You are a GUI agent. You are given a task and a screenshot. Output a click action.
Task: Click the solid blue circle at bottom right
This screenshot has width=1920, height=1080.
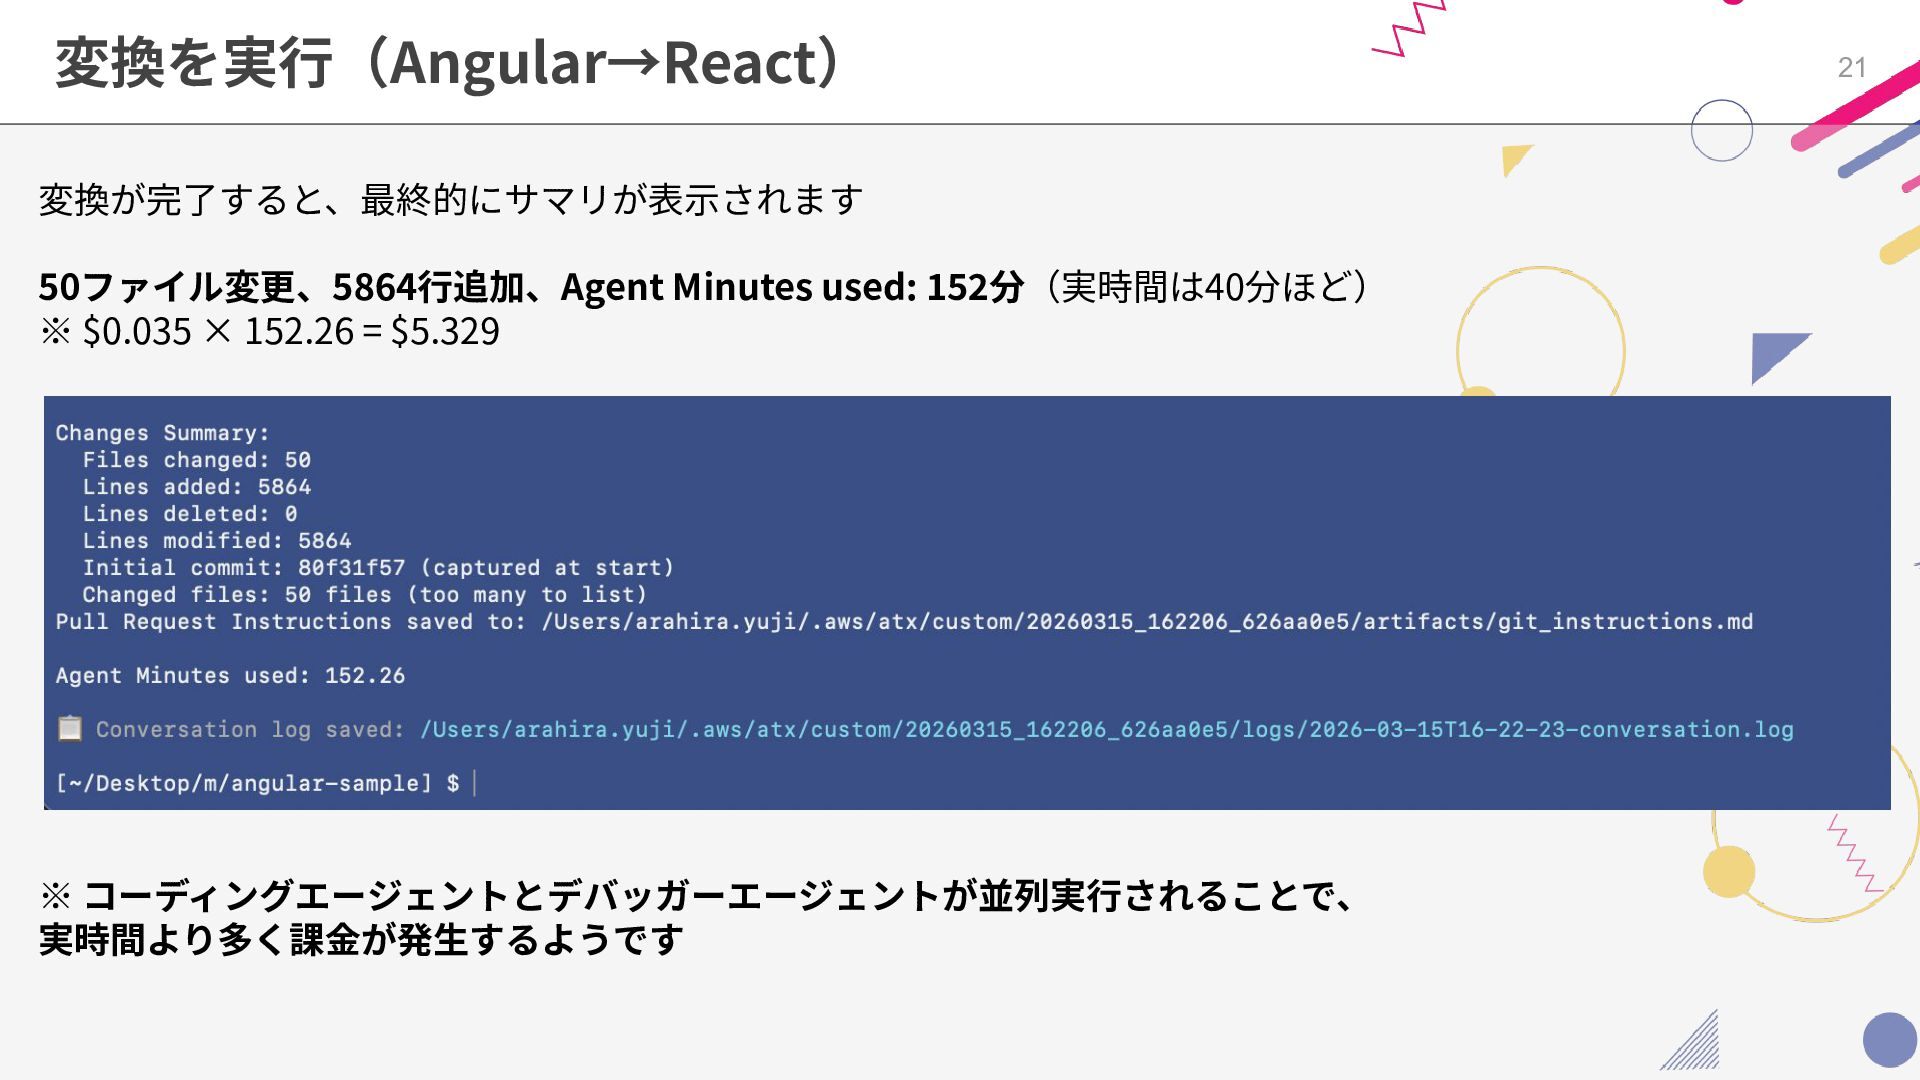(1889, 1040)
